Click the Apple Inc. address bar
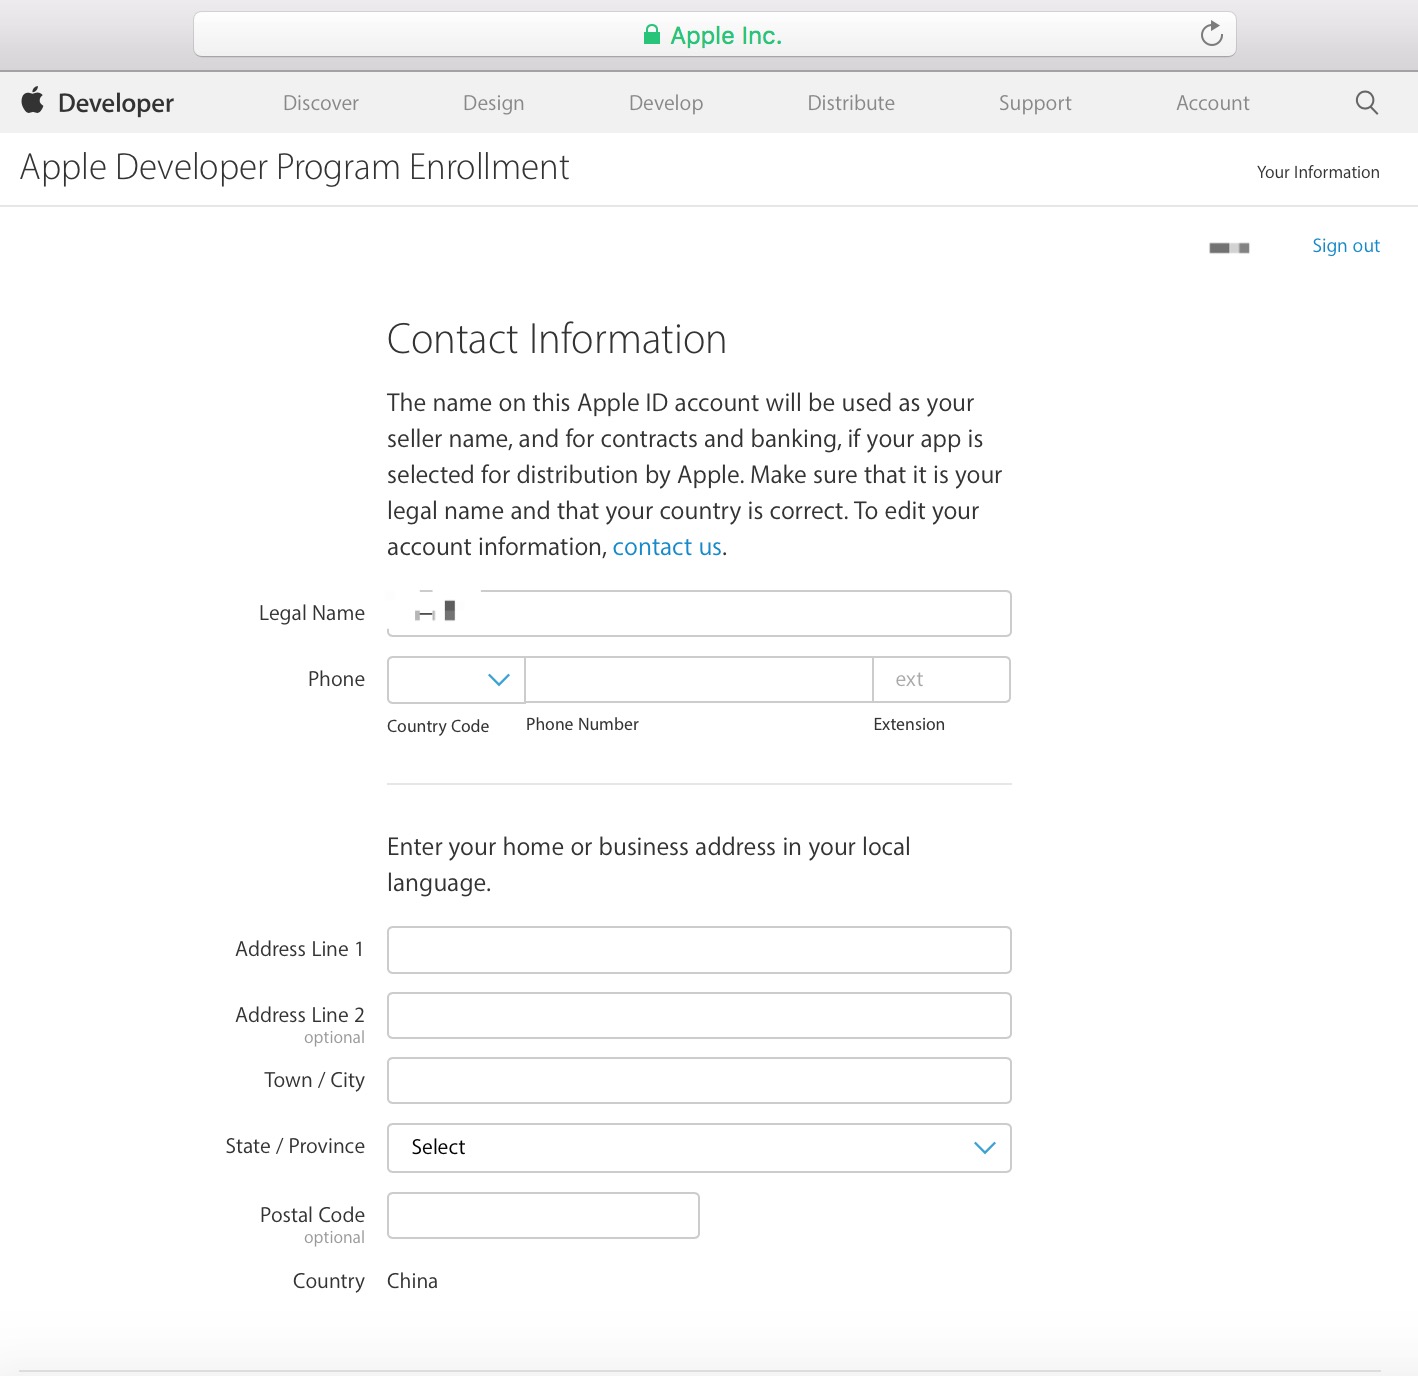The height and width of the screenshot is (1376, 1418). 715,35
